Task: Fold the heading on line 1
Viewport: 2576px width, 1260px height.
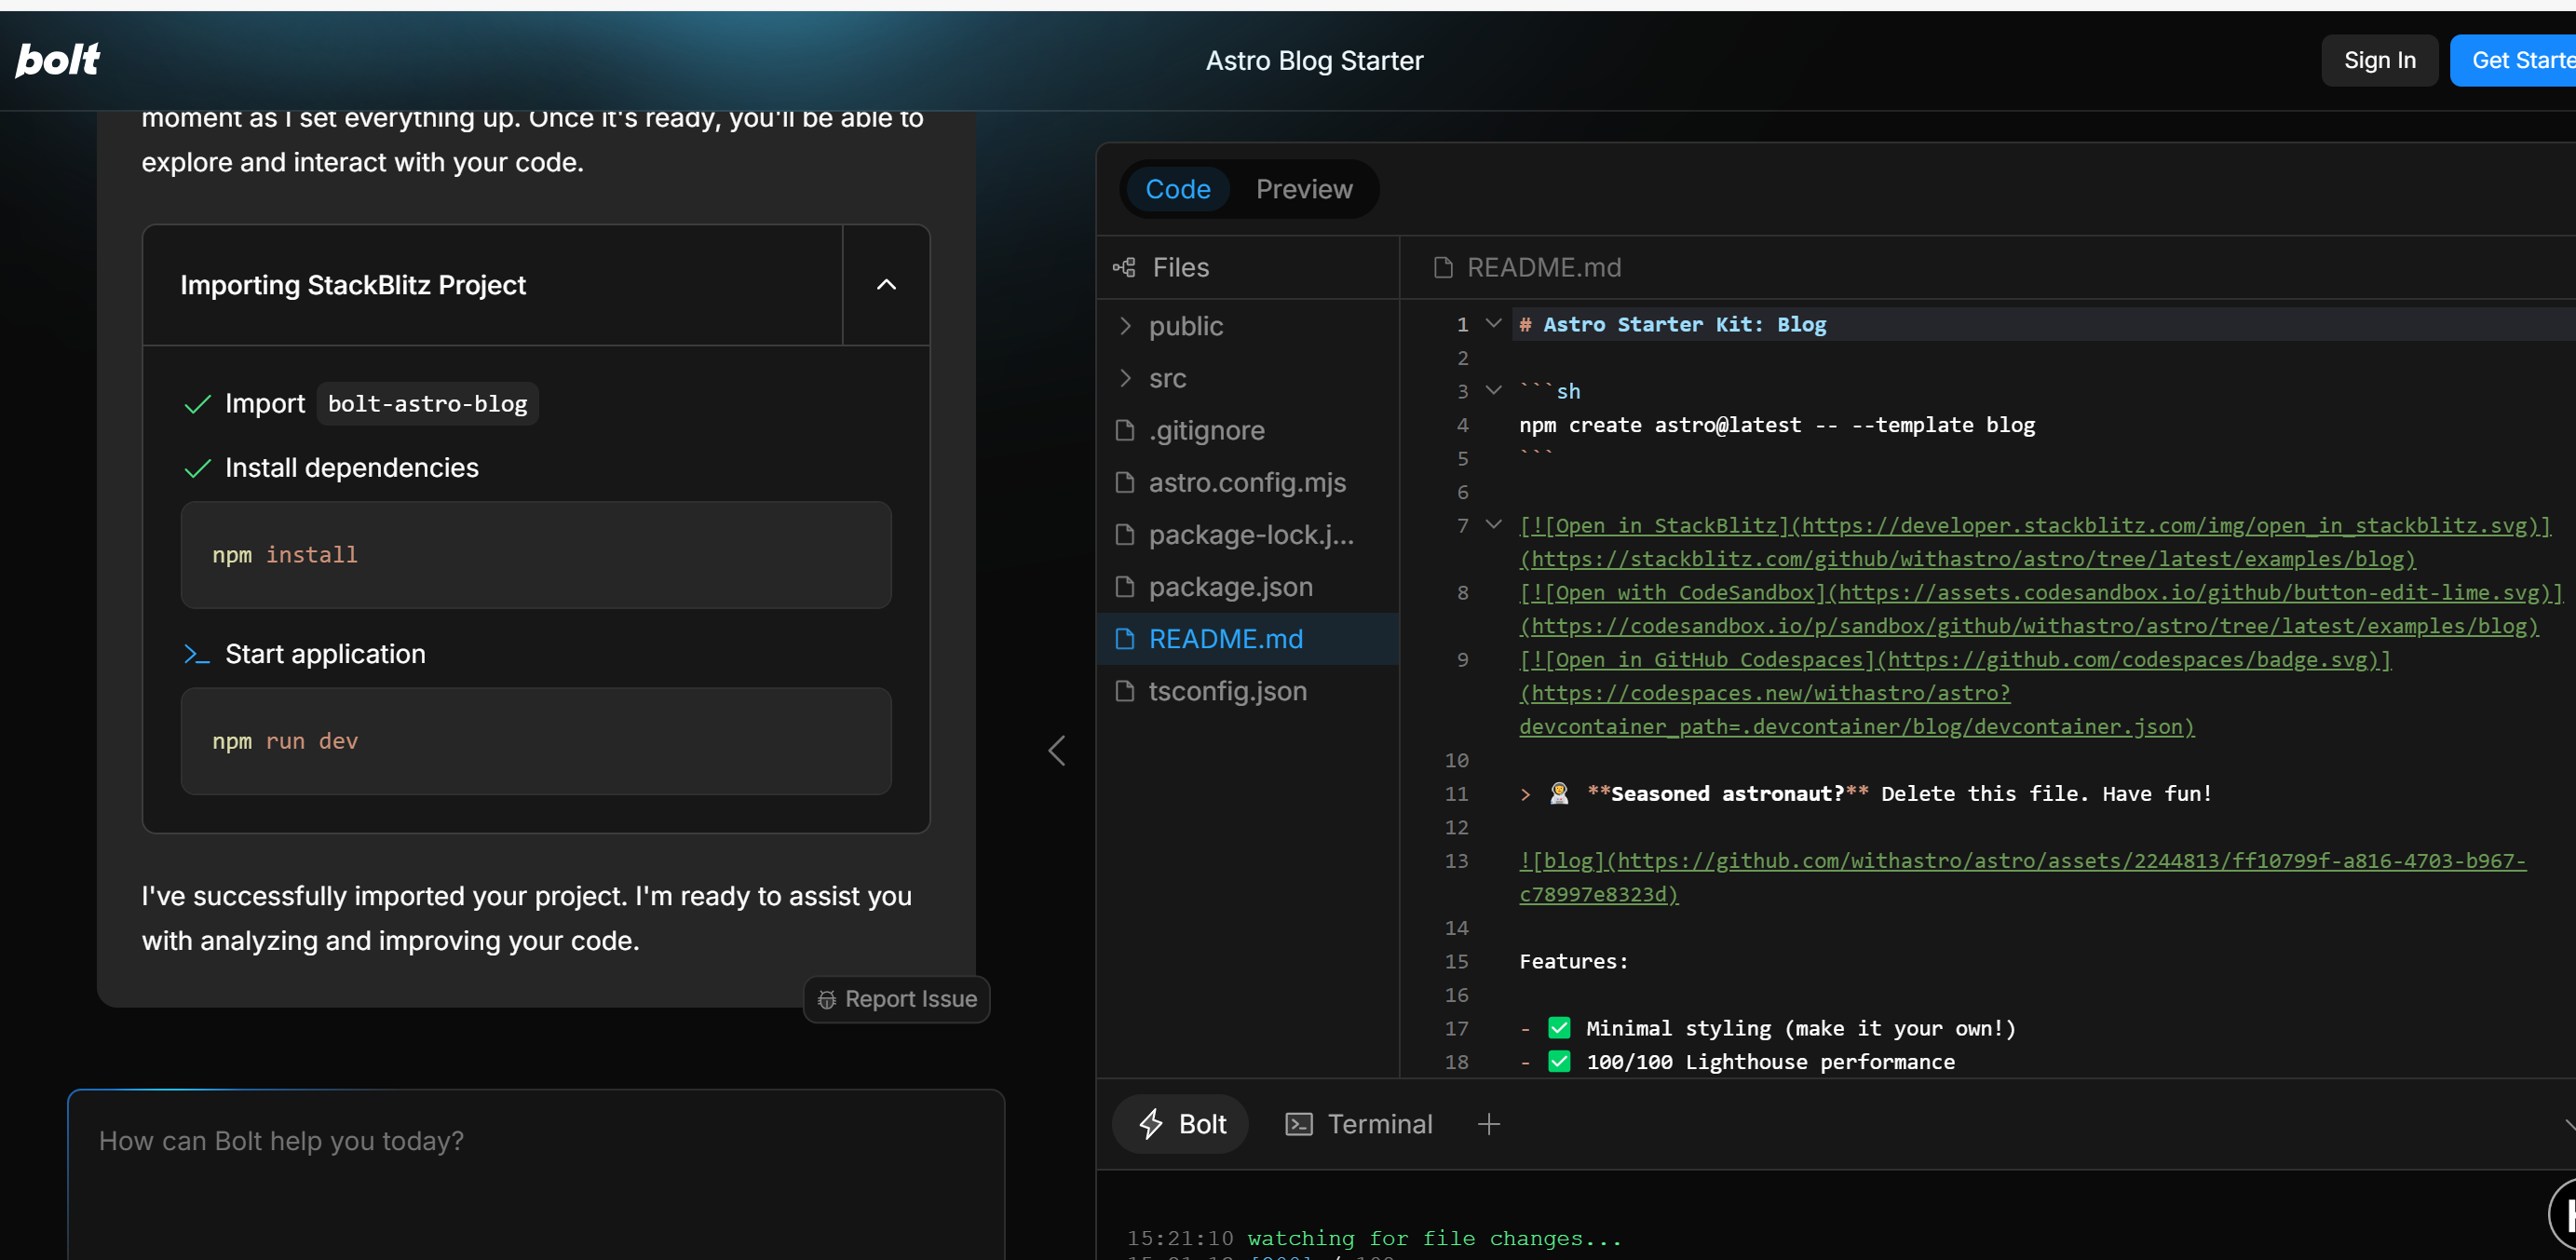Action: point(1493,323)
